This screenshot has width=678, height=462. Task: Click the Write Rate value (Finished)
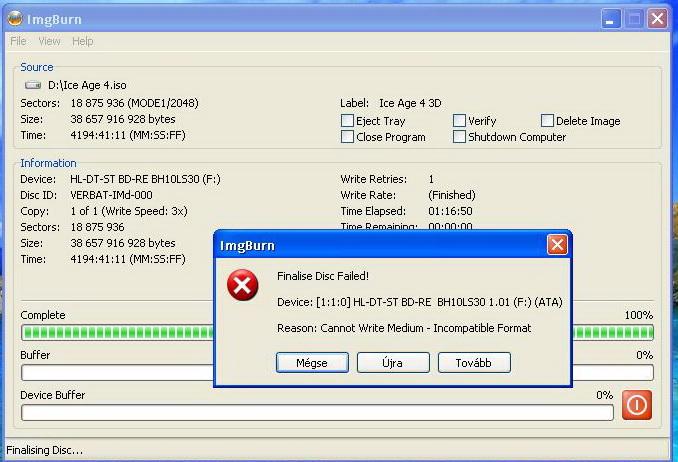click(452, 195)
